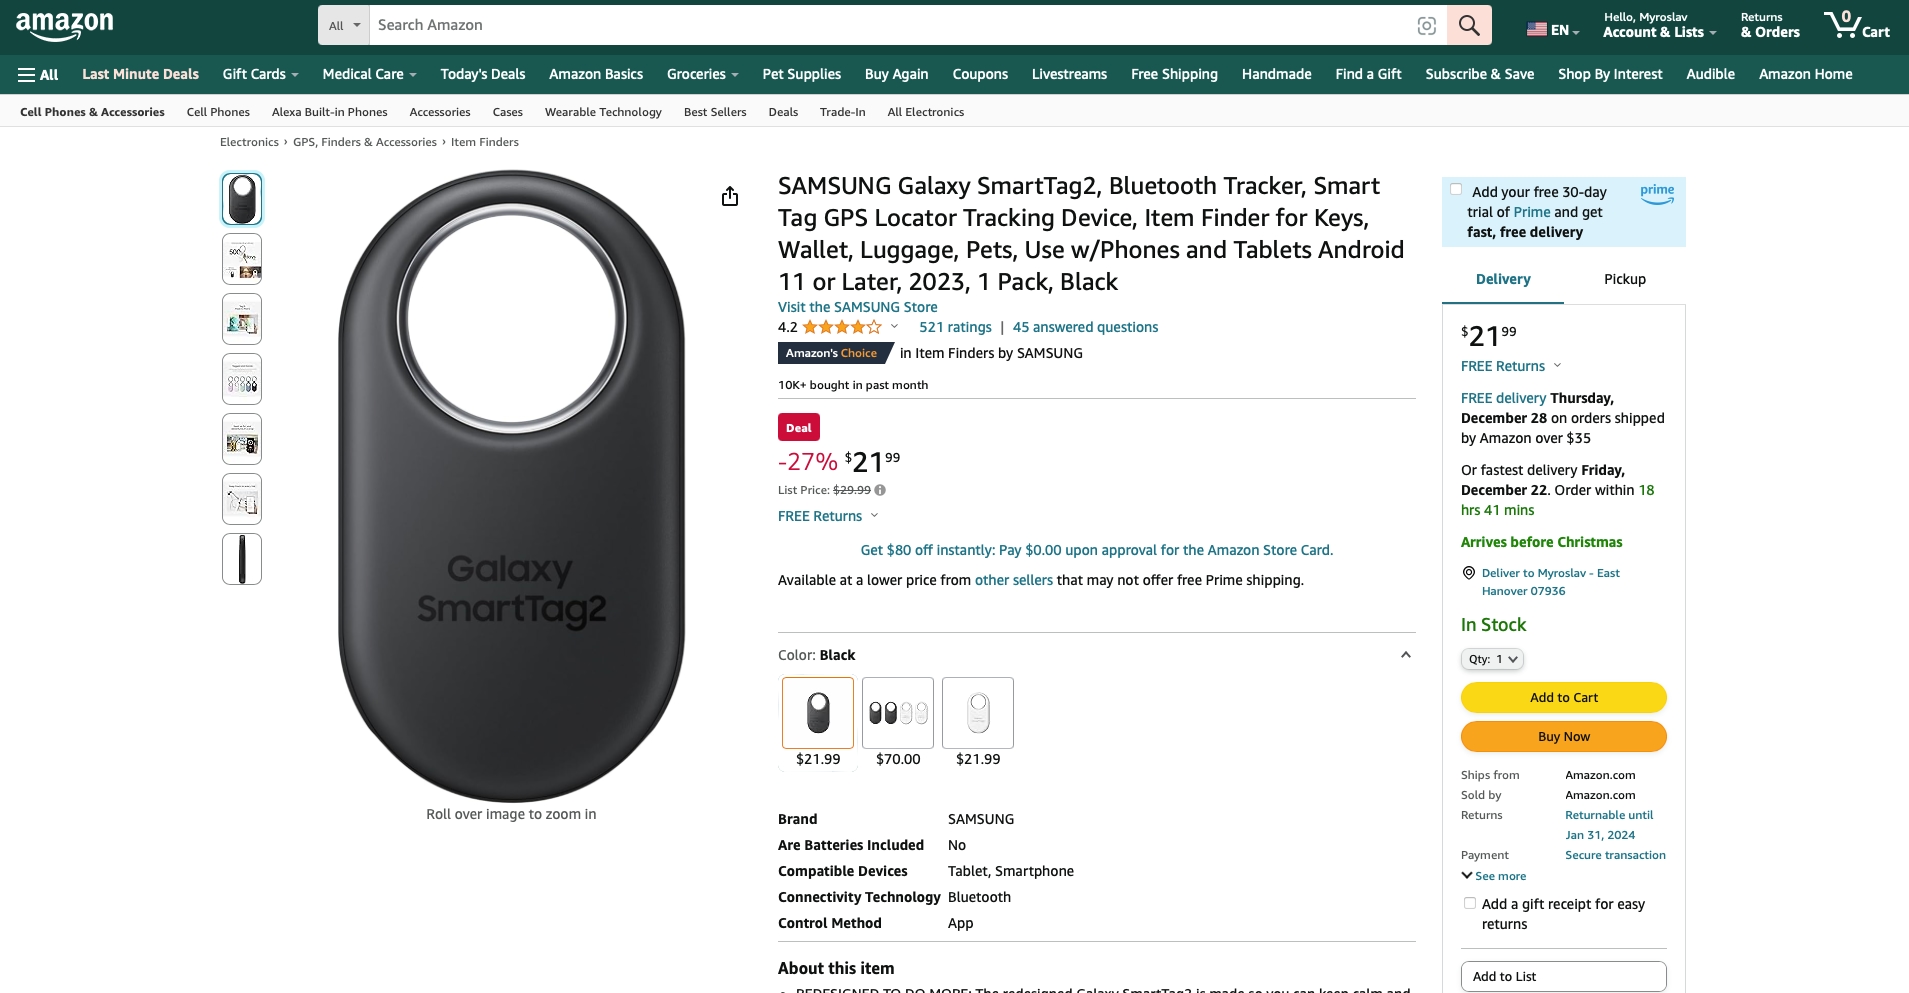Open the search category All dropdown
This screenshot has width=1909, height=993.
click(344, 26)
